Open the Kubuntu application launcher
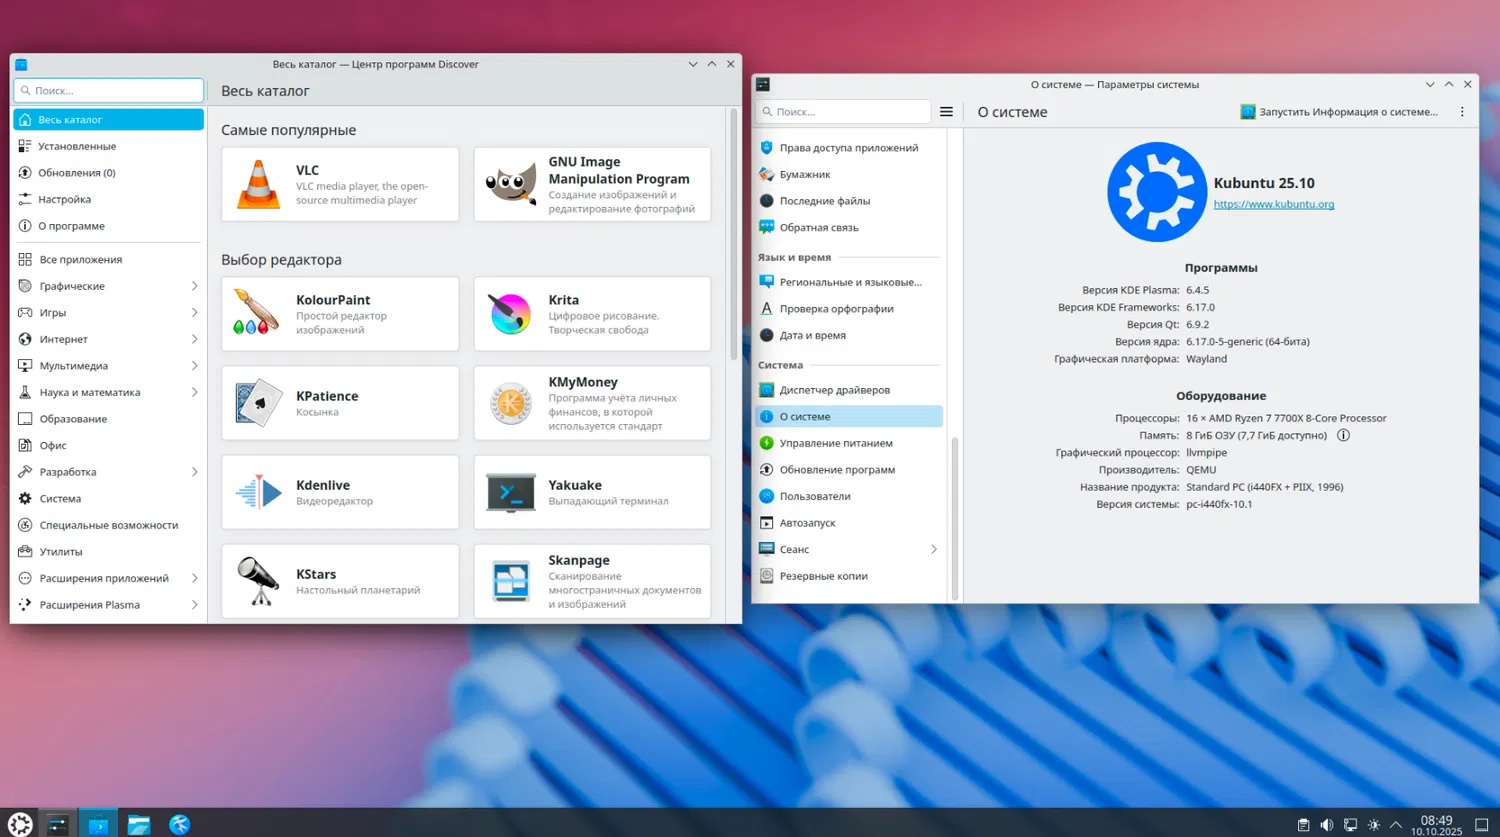1500x837 pixels. (x=20, y=824)
